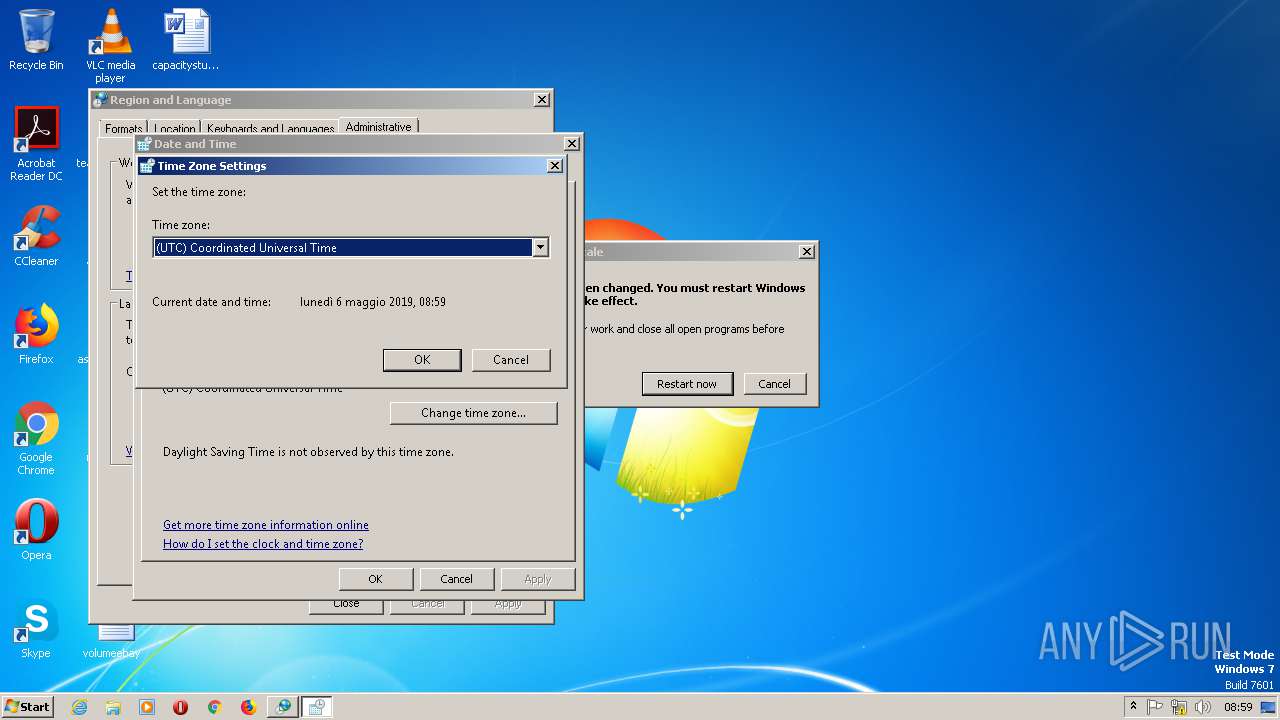Open Get more time zone information online
This screenshot has width=1280, height=720.
[x=266, y=525]
